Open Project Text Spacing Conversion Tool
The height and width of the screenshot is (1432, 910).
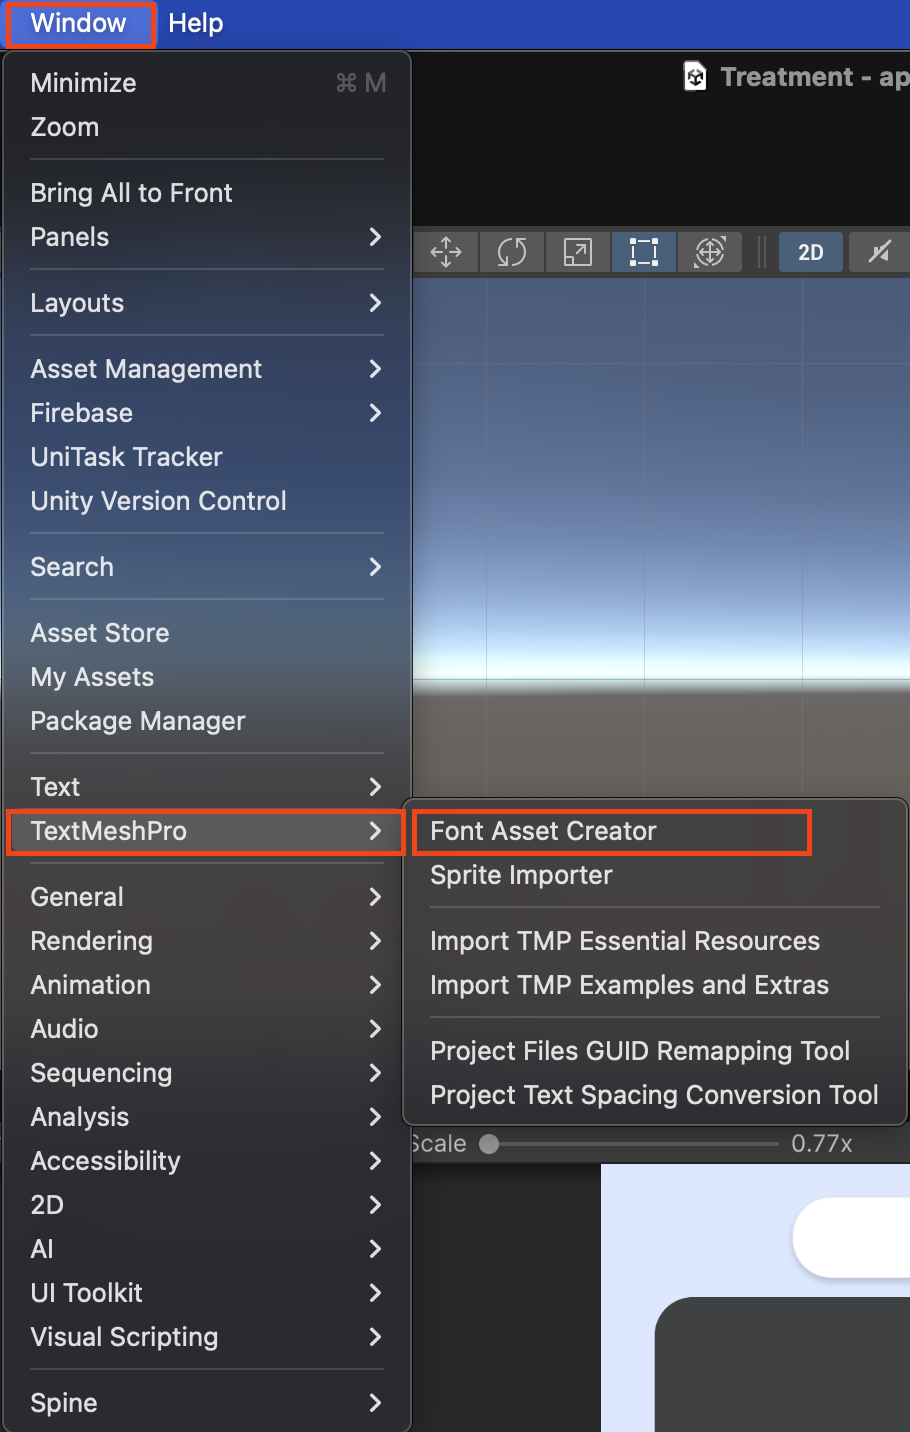coord(655,1095)
